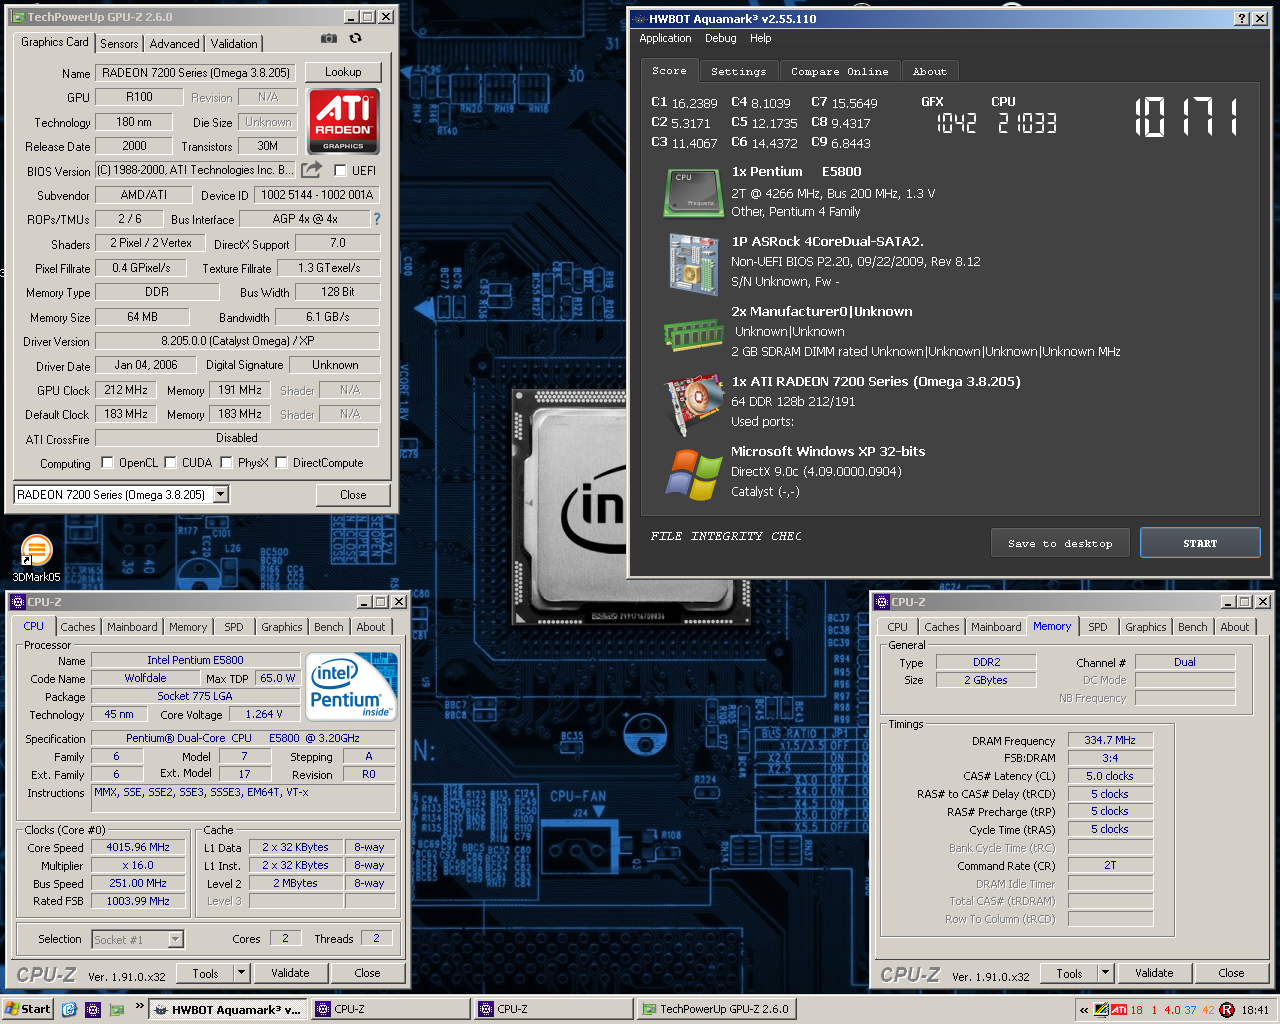The image size is (1280, 1024).
Task: Open the Mainboard tab in left CPU-Z
Action: pyautogui.click(x=132, y=627)
